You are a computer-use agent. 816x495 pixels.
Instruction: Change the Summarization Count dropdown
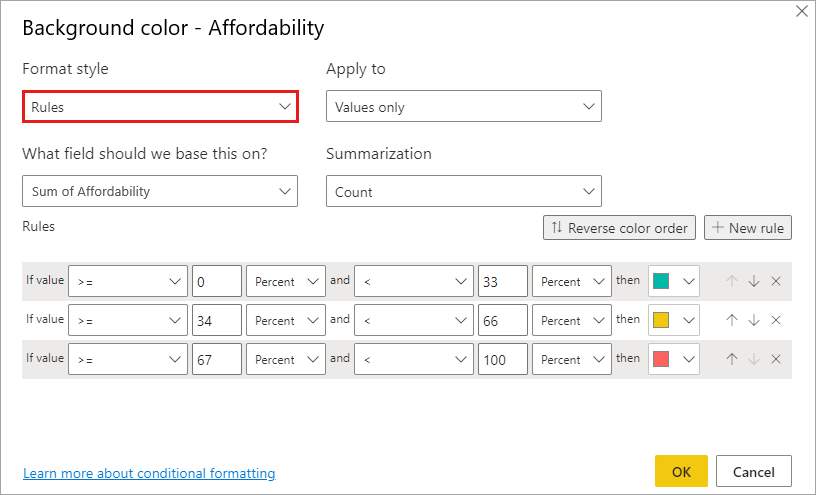(464, 191)
